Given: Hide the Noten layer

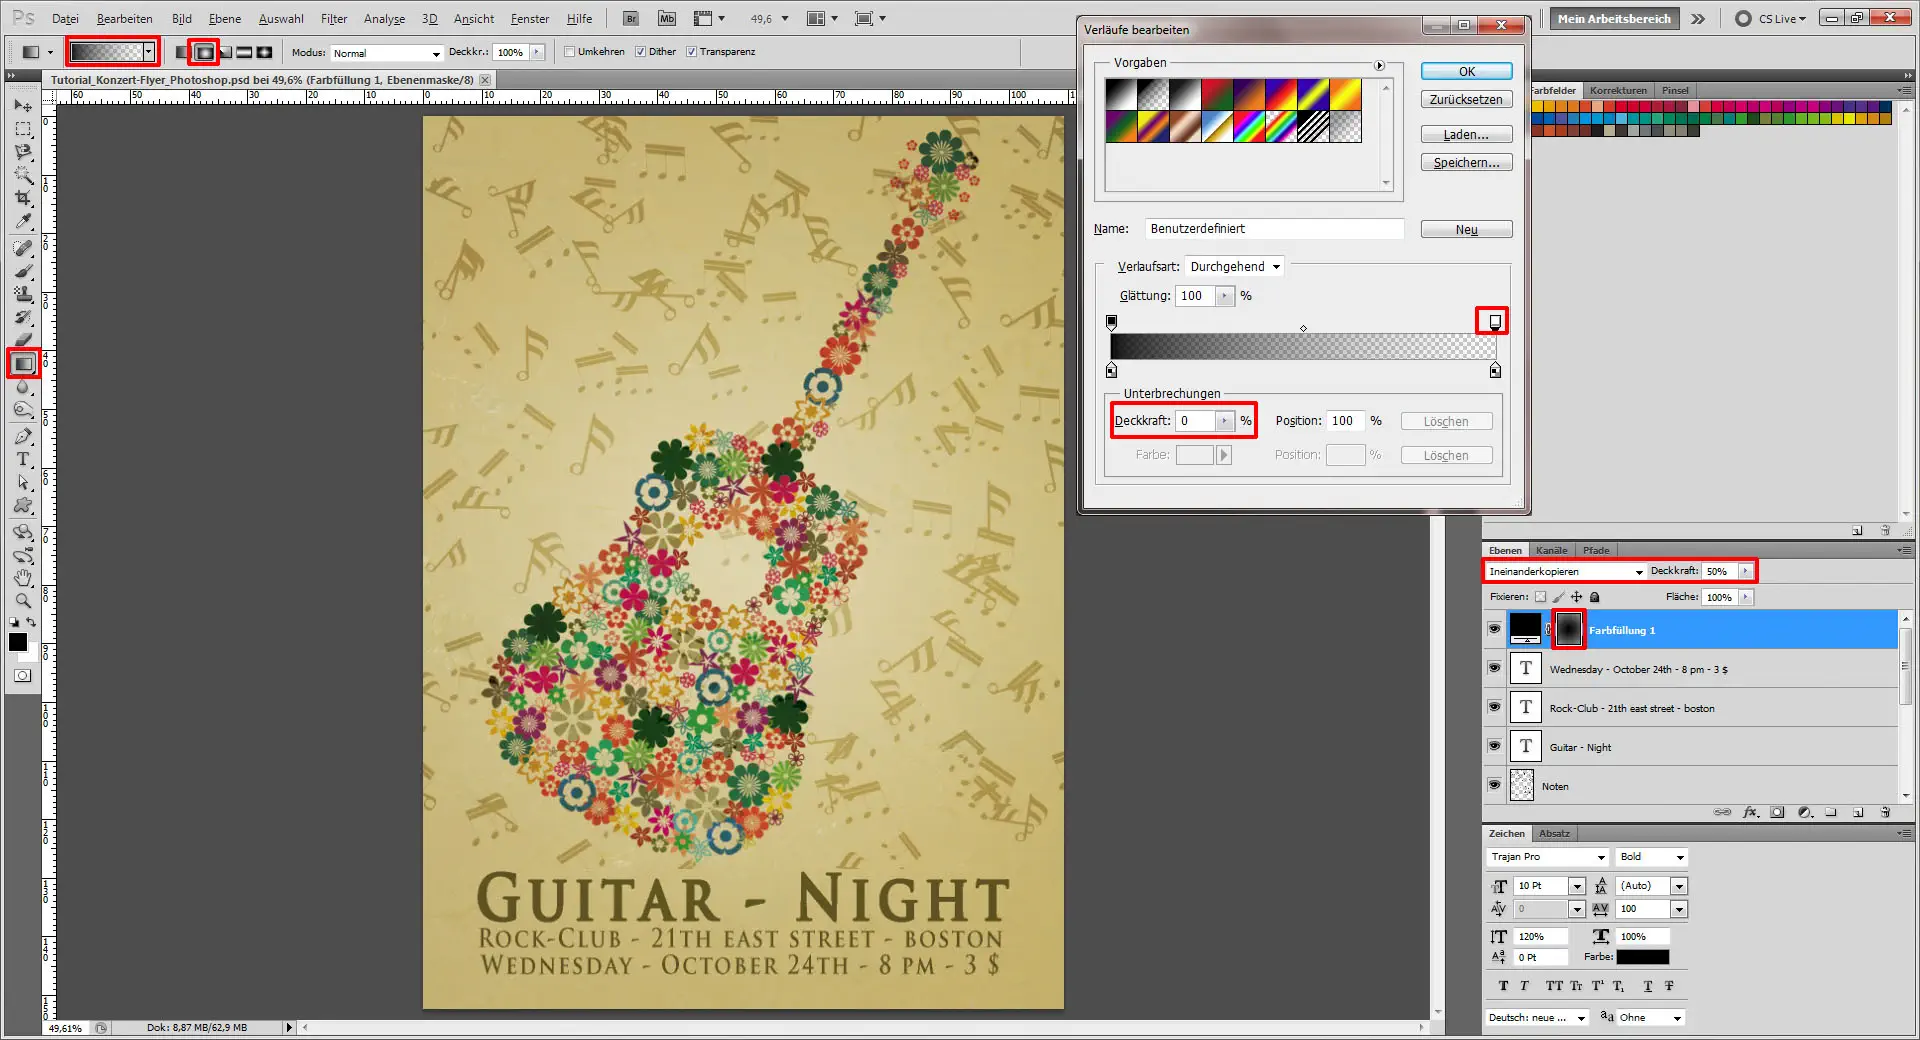Looking at the screenshot, I should [1494, 785].
